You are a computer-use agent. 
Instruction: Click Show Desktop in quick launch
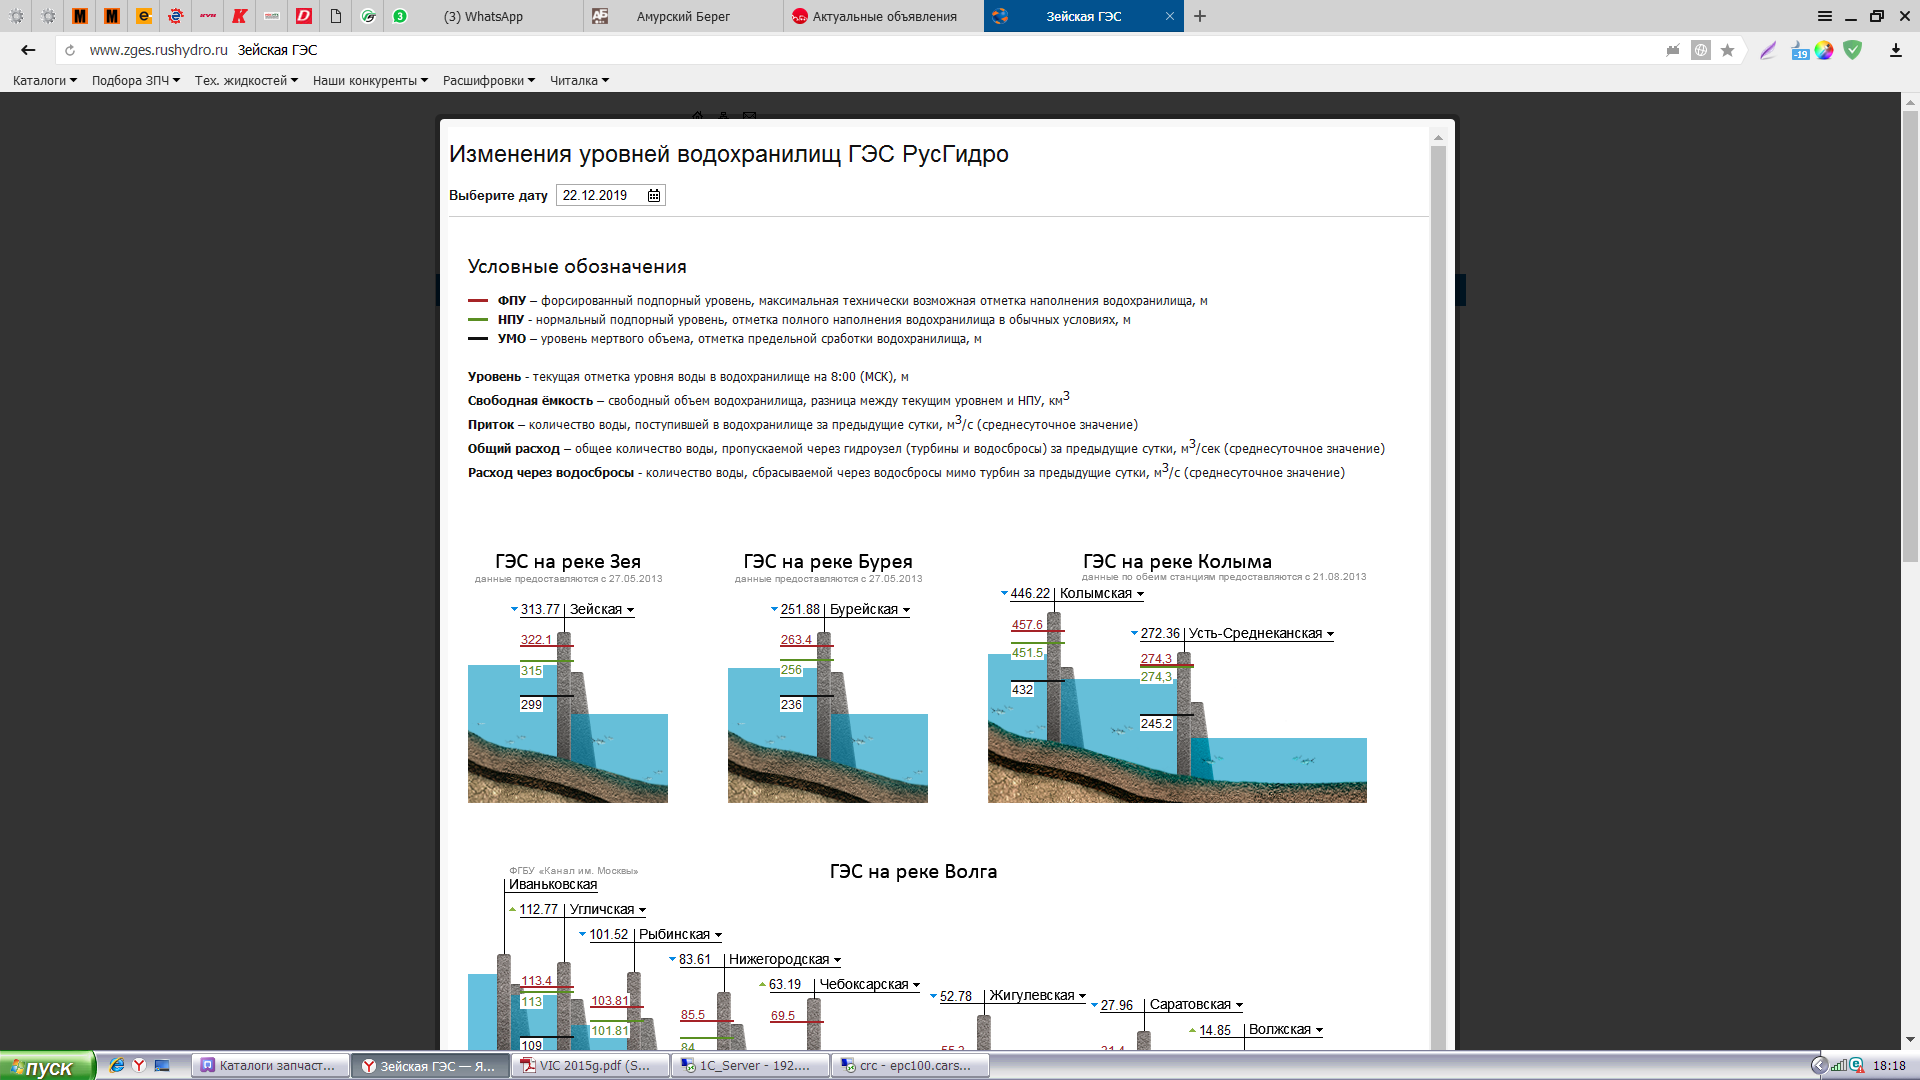162,1066
